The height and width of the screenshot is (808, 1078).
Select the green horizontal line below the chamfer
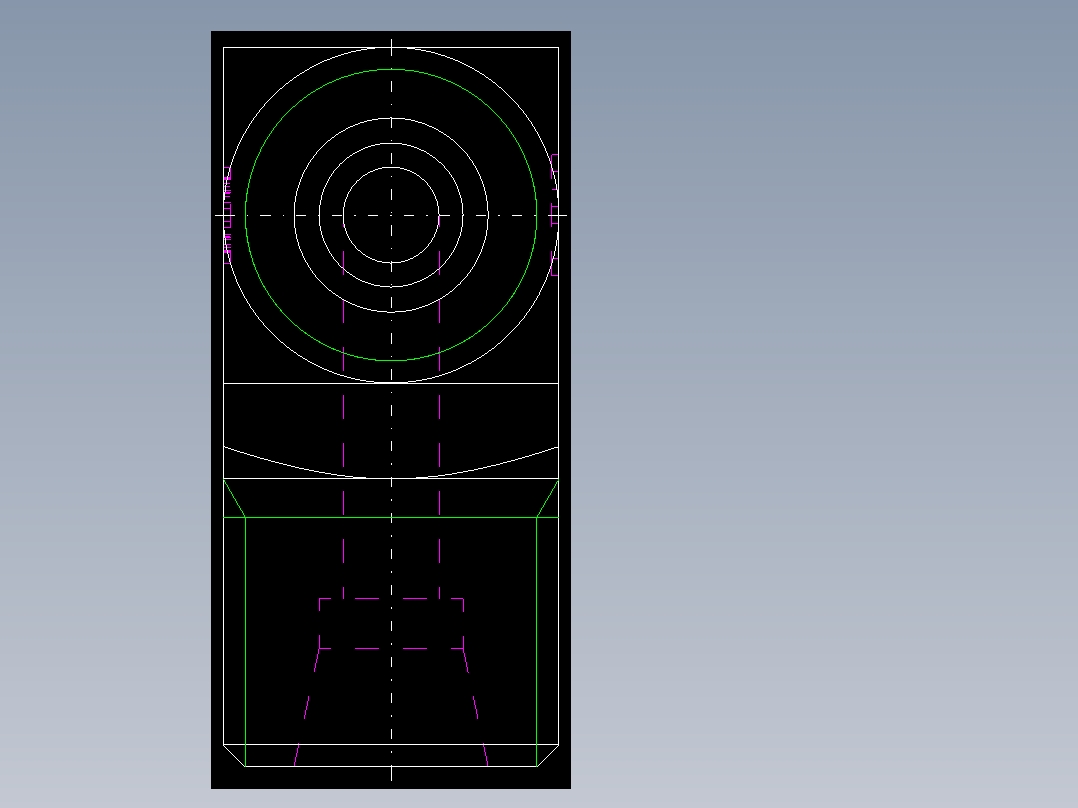tap(391, 517)
